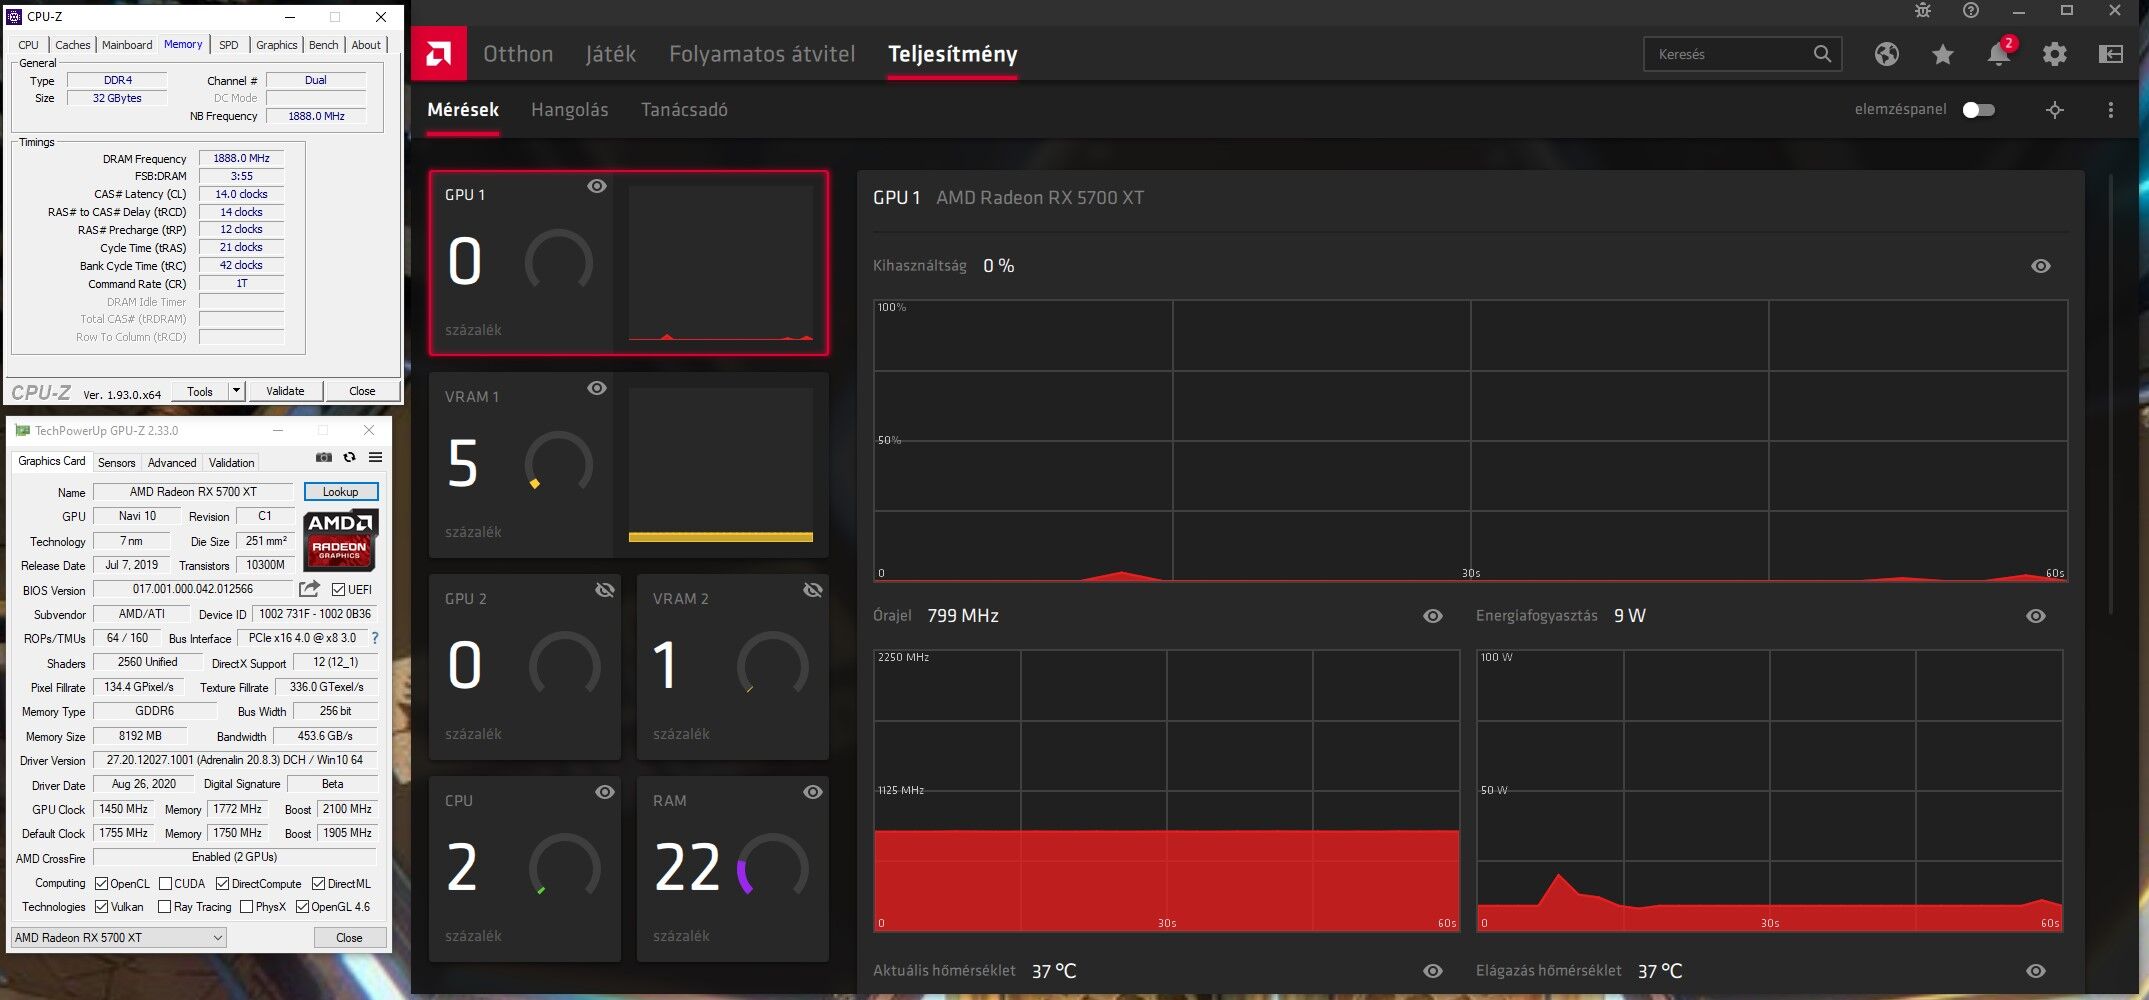2149x1000 pixels.
Task: Click the AMD logo home icon
Action: coord(438,54)
